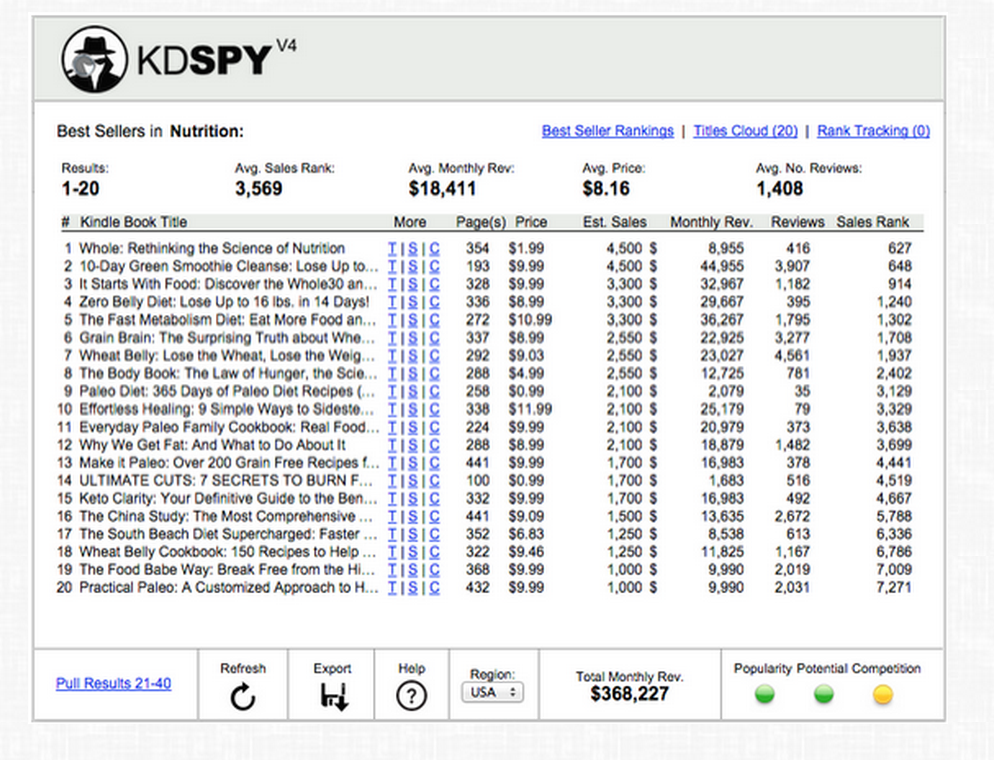Click monthly revenue 44,955 cell
The height and width of the screenshot is (760, 994).
coord(721,266)
